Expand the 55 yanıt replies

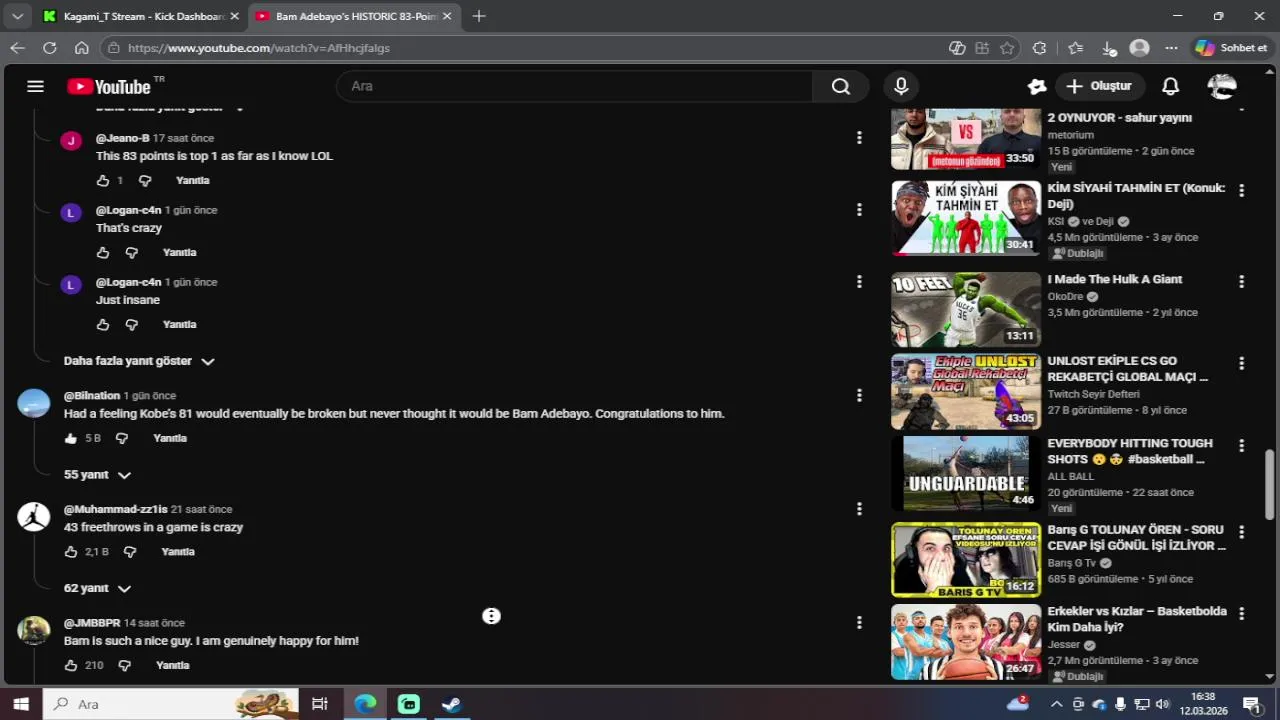pyautogui.click(x=97, y=475)
